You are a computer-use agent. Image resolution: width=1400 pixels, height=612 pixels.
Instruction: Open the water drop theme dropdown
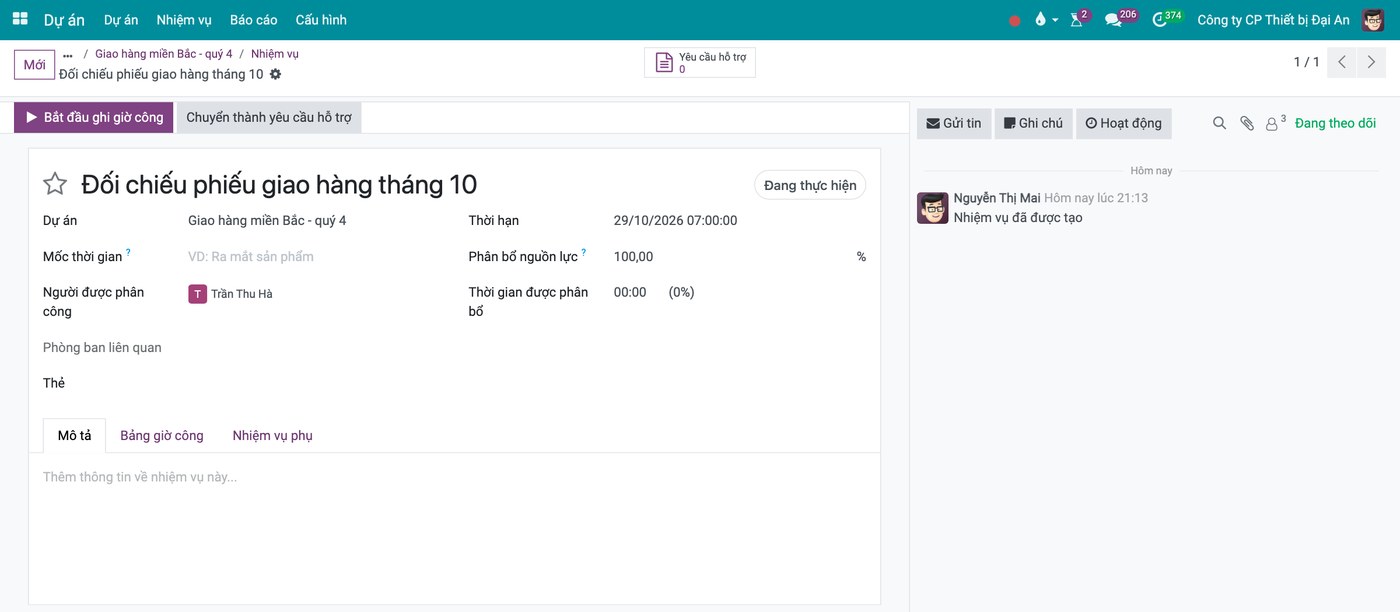(1046, 19)
